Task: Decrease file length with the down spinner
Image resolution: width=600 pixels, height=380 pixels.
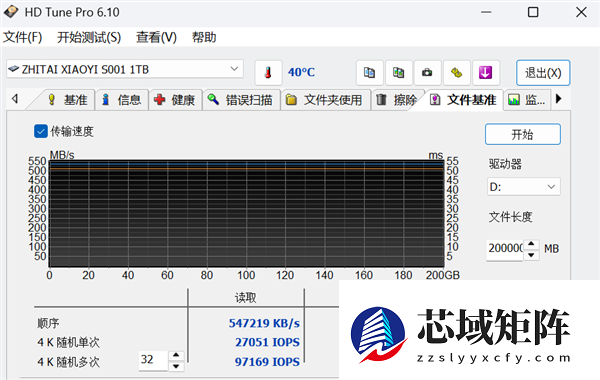Action: 531,255
